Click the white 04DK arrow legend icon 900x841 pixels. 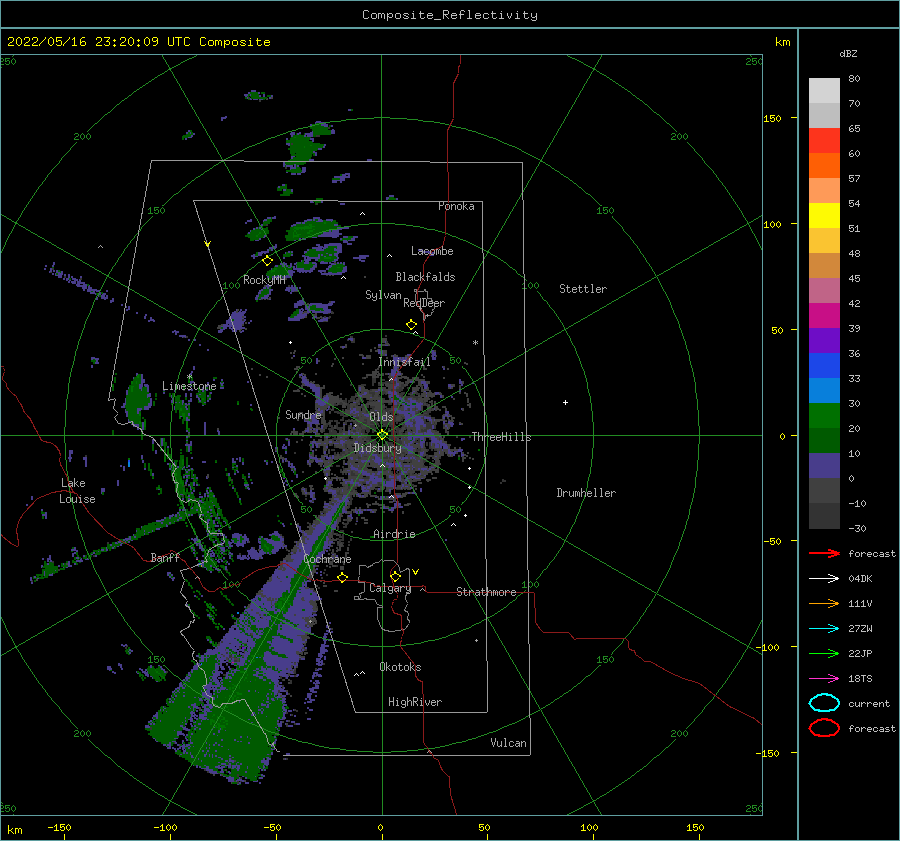824,579
